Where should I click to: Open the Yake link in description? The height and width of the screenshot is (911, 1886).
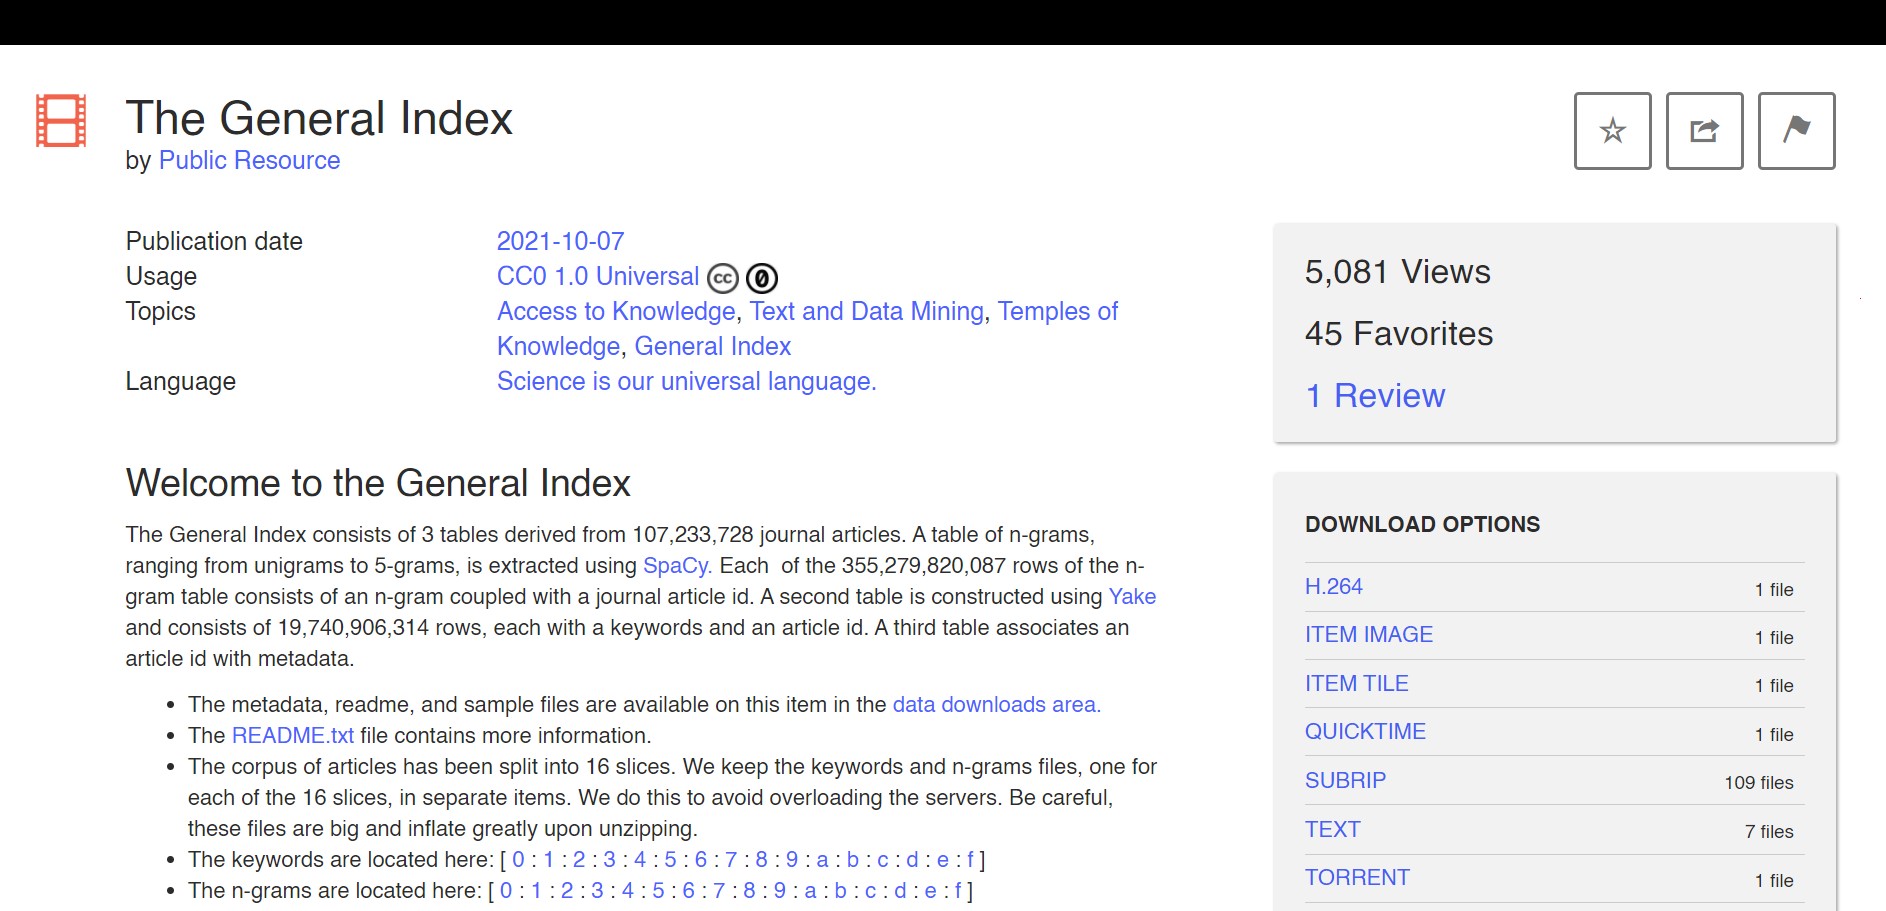click(x=1132, y=597)
